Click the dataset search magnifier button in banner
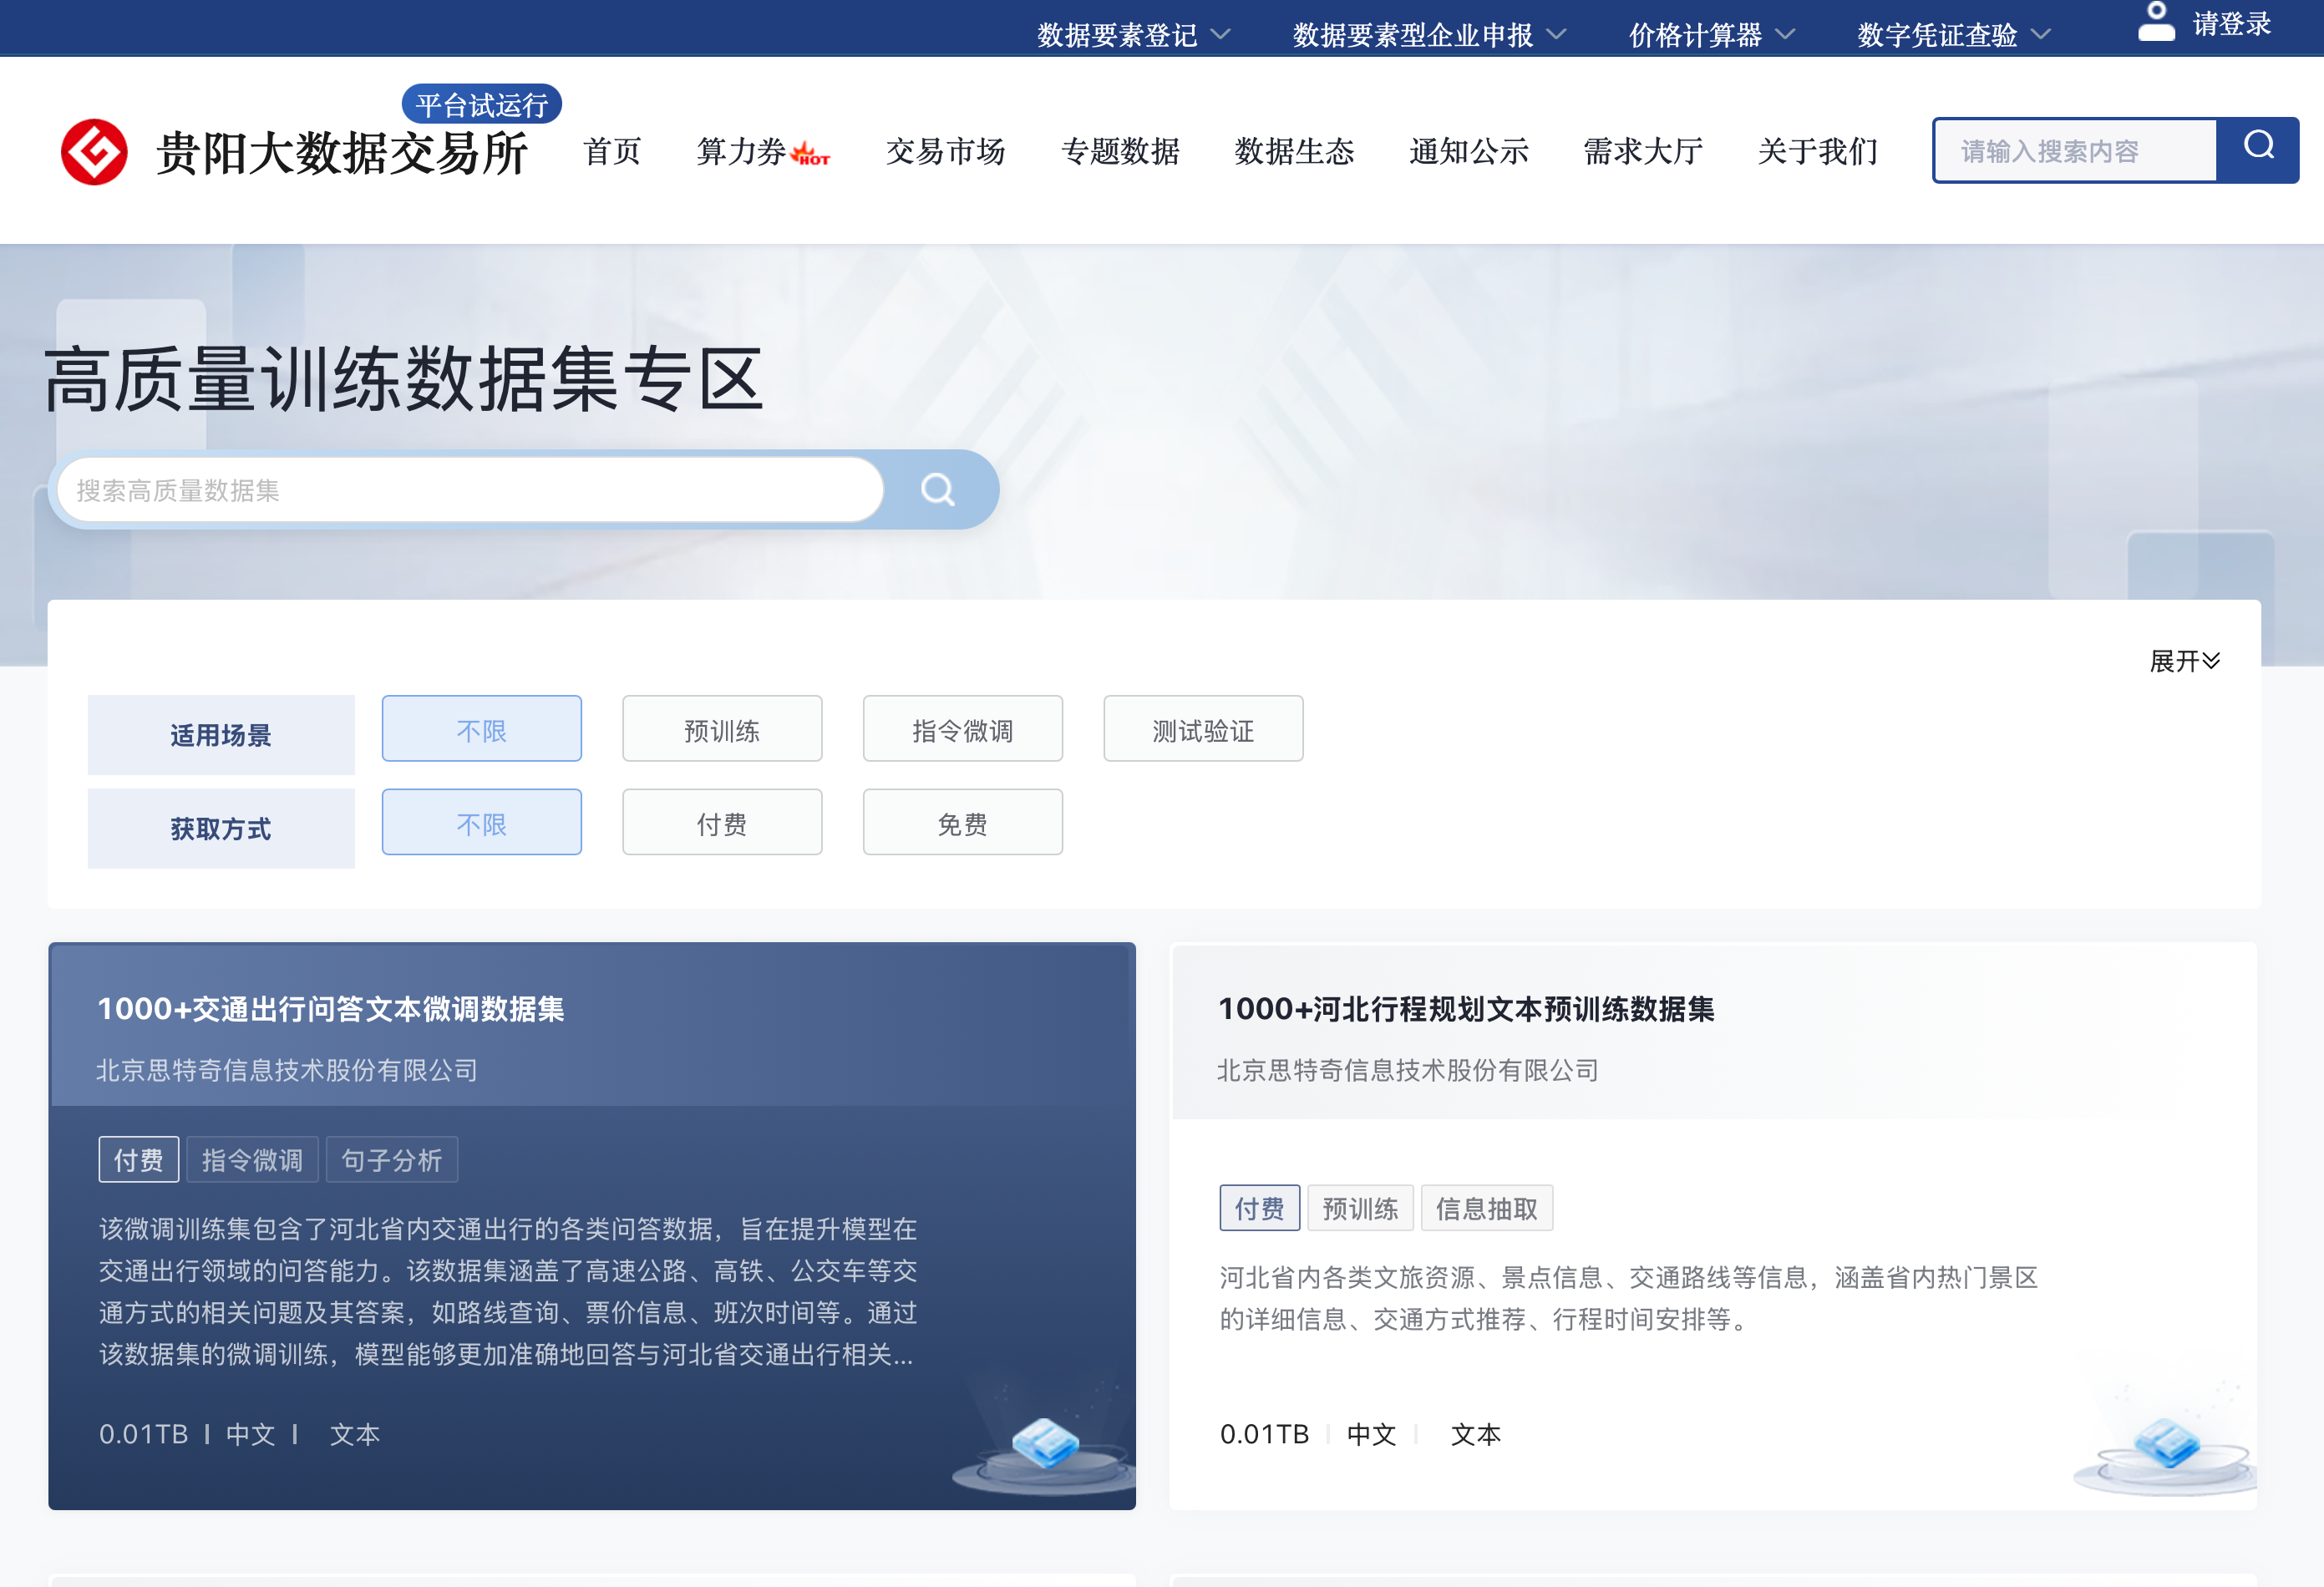 (937, 490)
